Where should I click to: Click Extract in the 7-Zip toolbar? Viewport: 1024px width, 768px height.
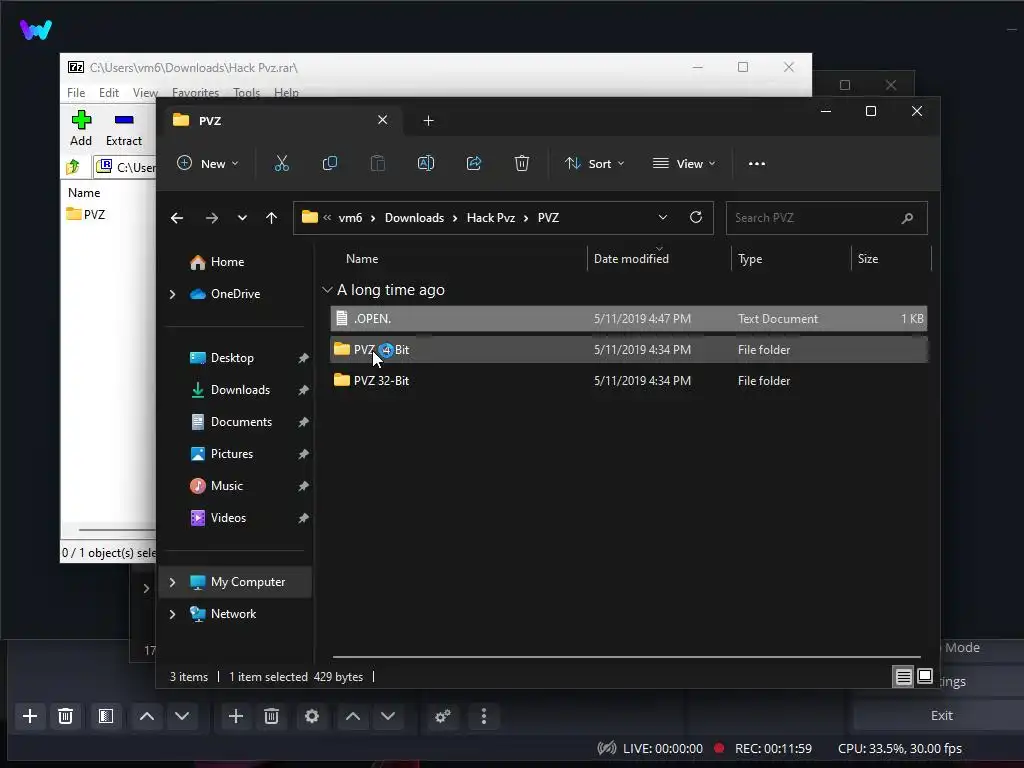[123, 128]
